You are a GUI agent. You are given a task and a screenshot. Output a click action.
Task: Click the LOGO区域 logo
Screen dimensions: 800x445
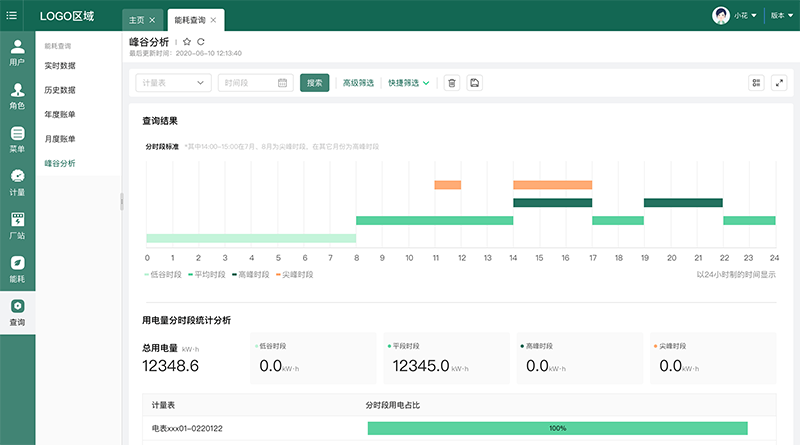click(67, 16)
